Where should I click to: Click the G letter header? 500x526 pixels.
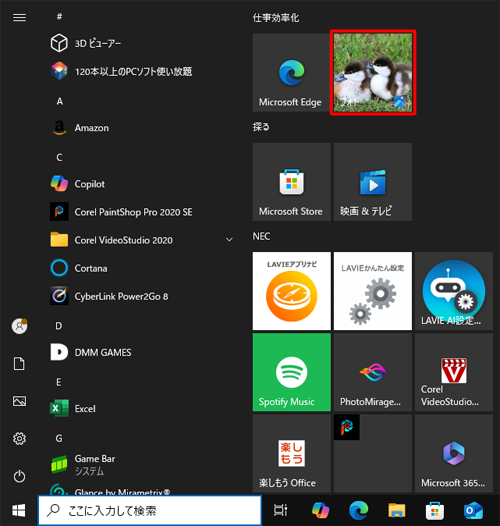click(x=59, y=438)
